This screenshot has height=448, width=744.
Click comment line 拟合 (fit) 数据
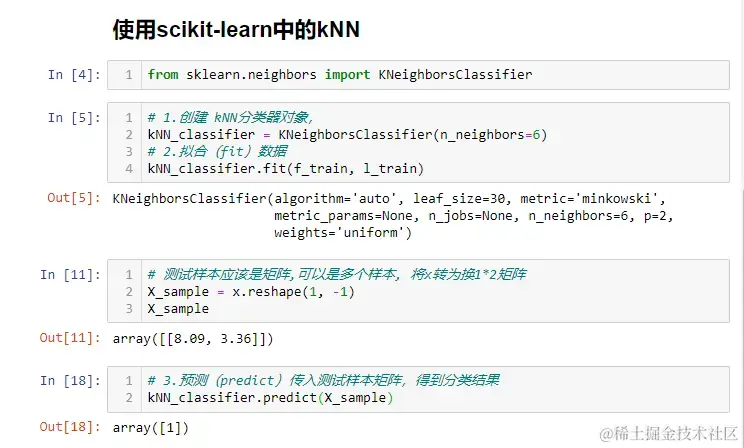click(x=217, y=151)
